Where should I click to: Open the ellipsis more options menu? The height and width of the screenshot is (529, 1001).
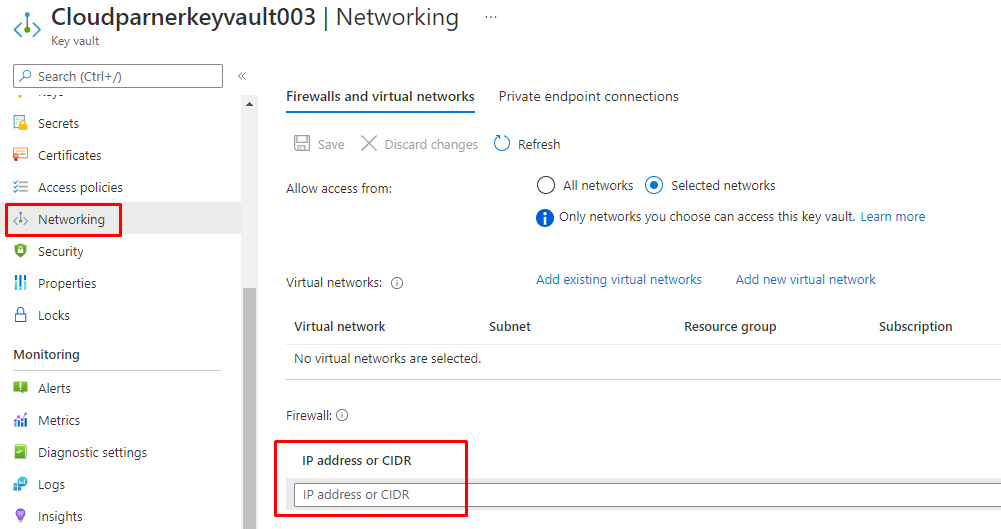click(x=490, y=18)
